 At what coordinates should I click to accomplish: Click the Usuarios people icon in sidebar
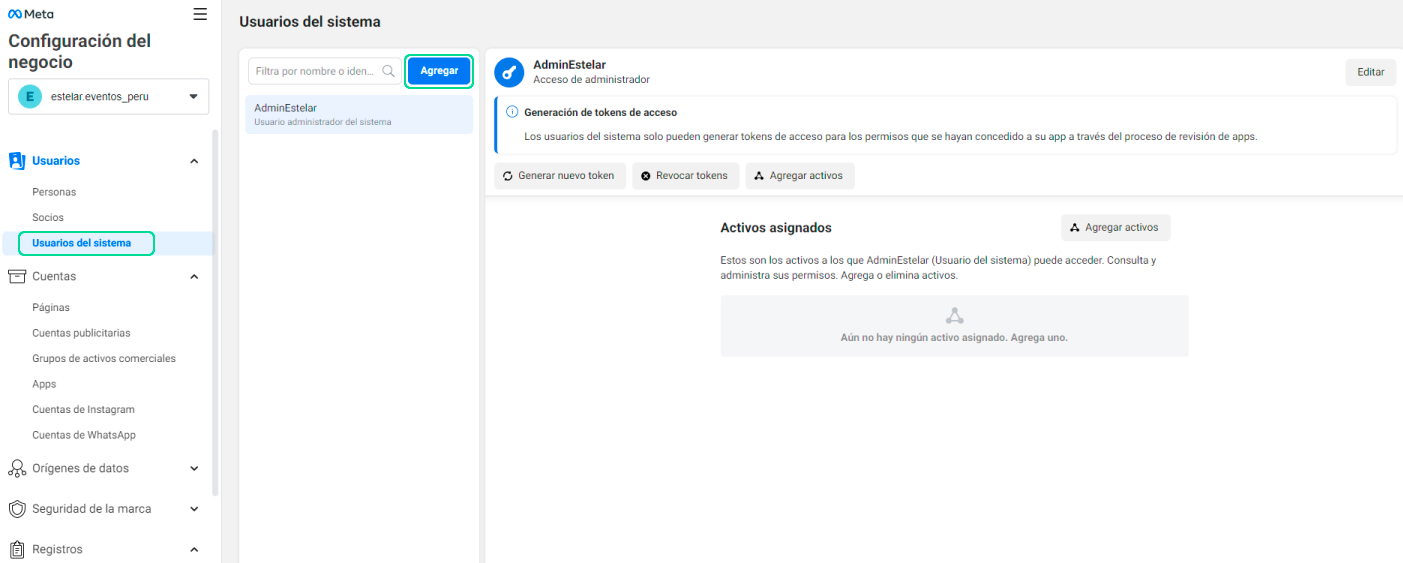click(x=17, y=161)
